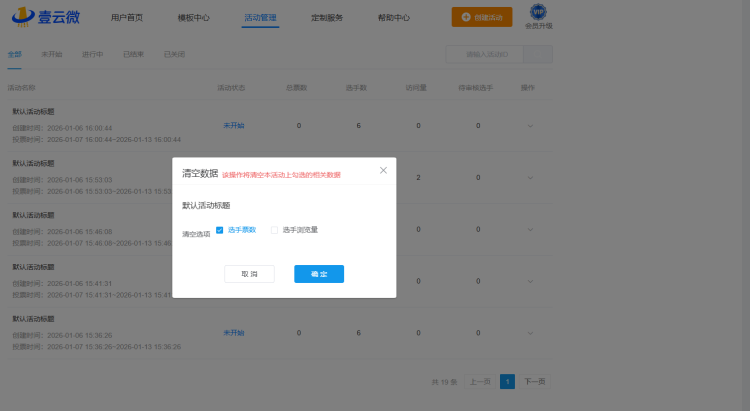The height and width of the screenshot is (411, 750).
Task: Switch to the 已结束 tab
Action: click(133, 54)
